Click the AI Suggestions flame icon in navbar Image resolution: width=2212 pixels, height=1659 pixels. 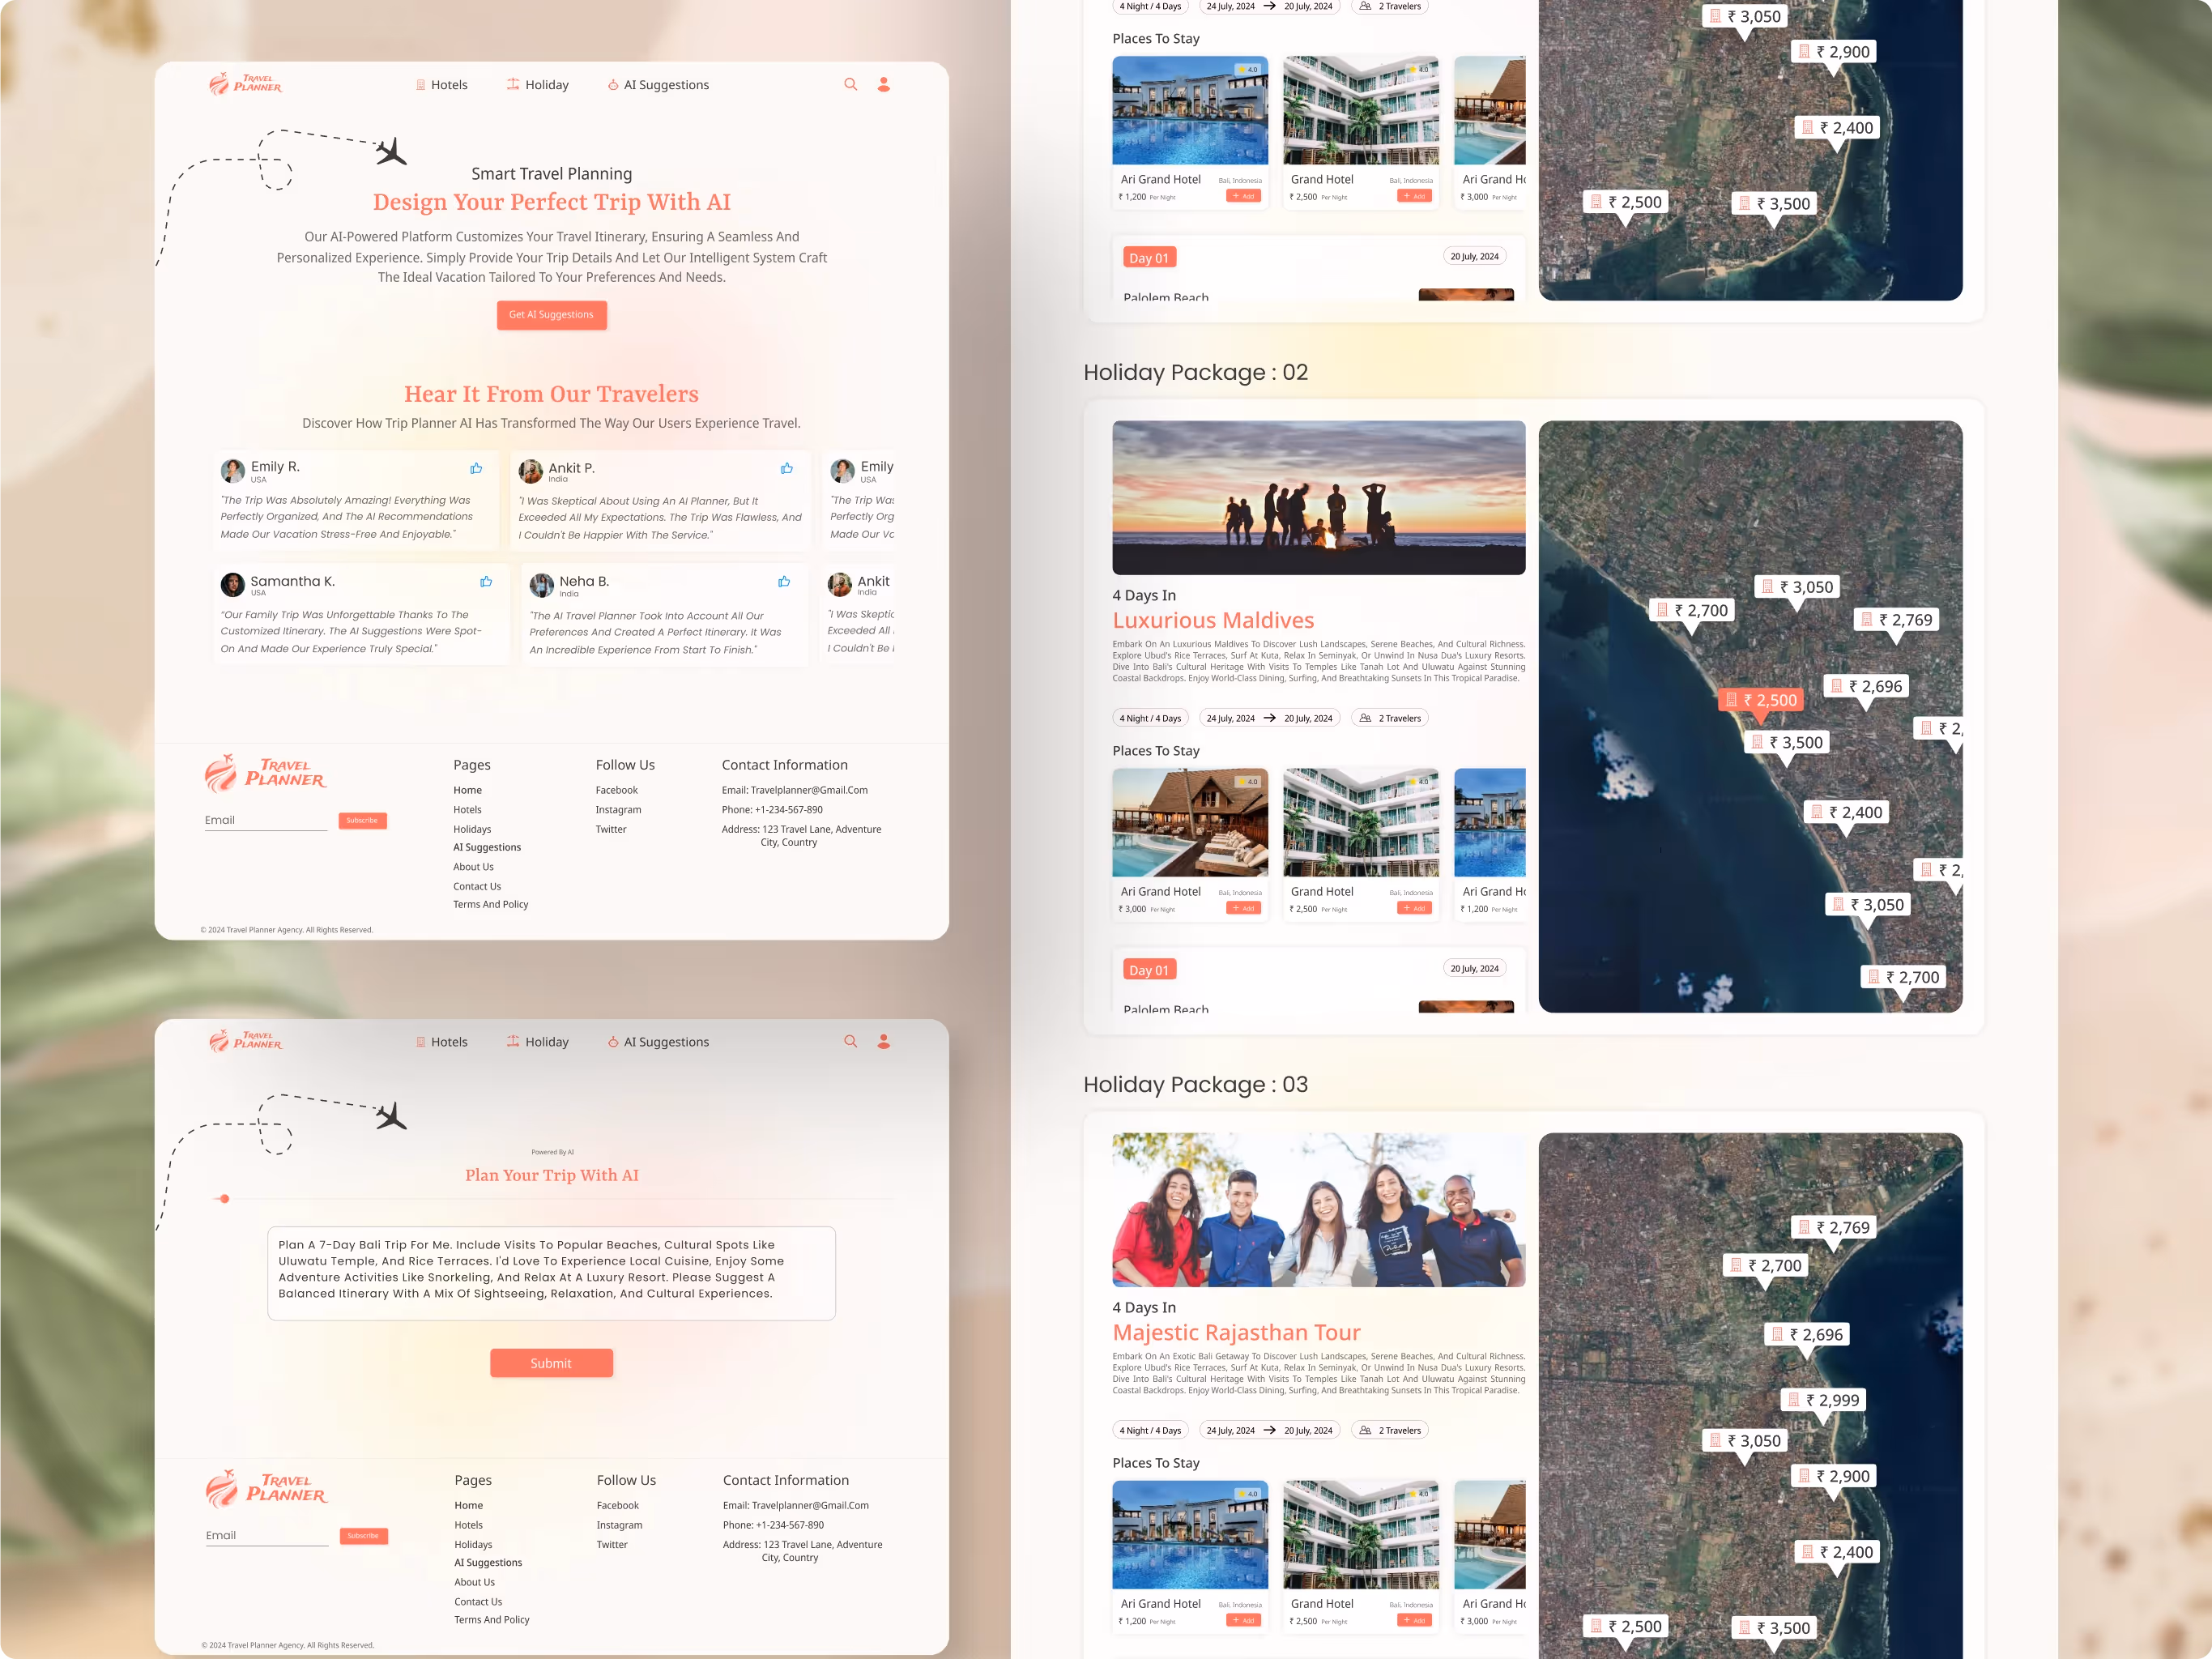[x=612, y=85]
